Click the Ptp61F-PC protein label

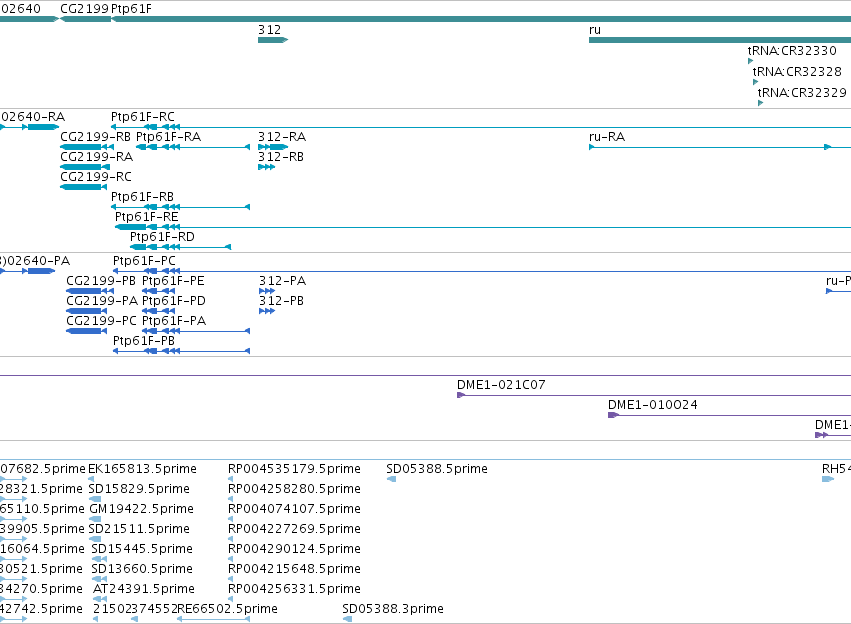click(144, 261)
